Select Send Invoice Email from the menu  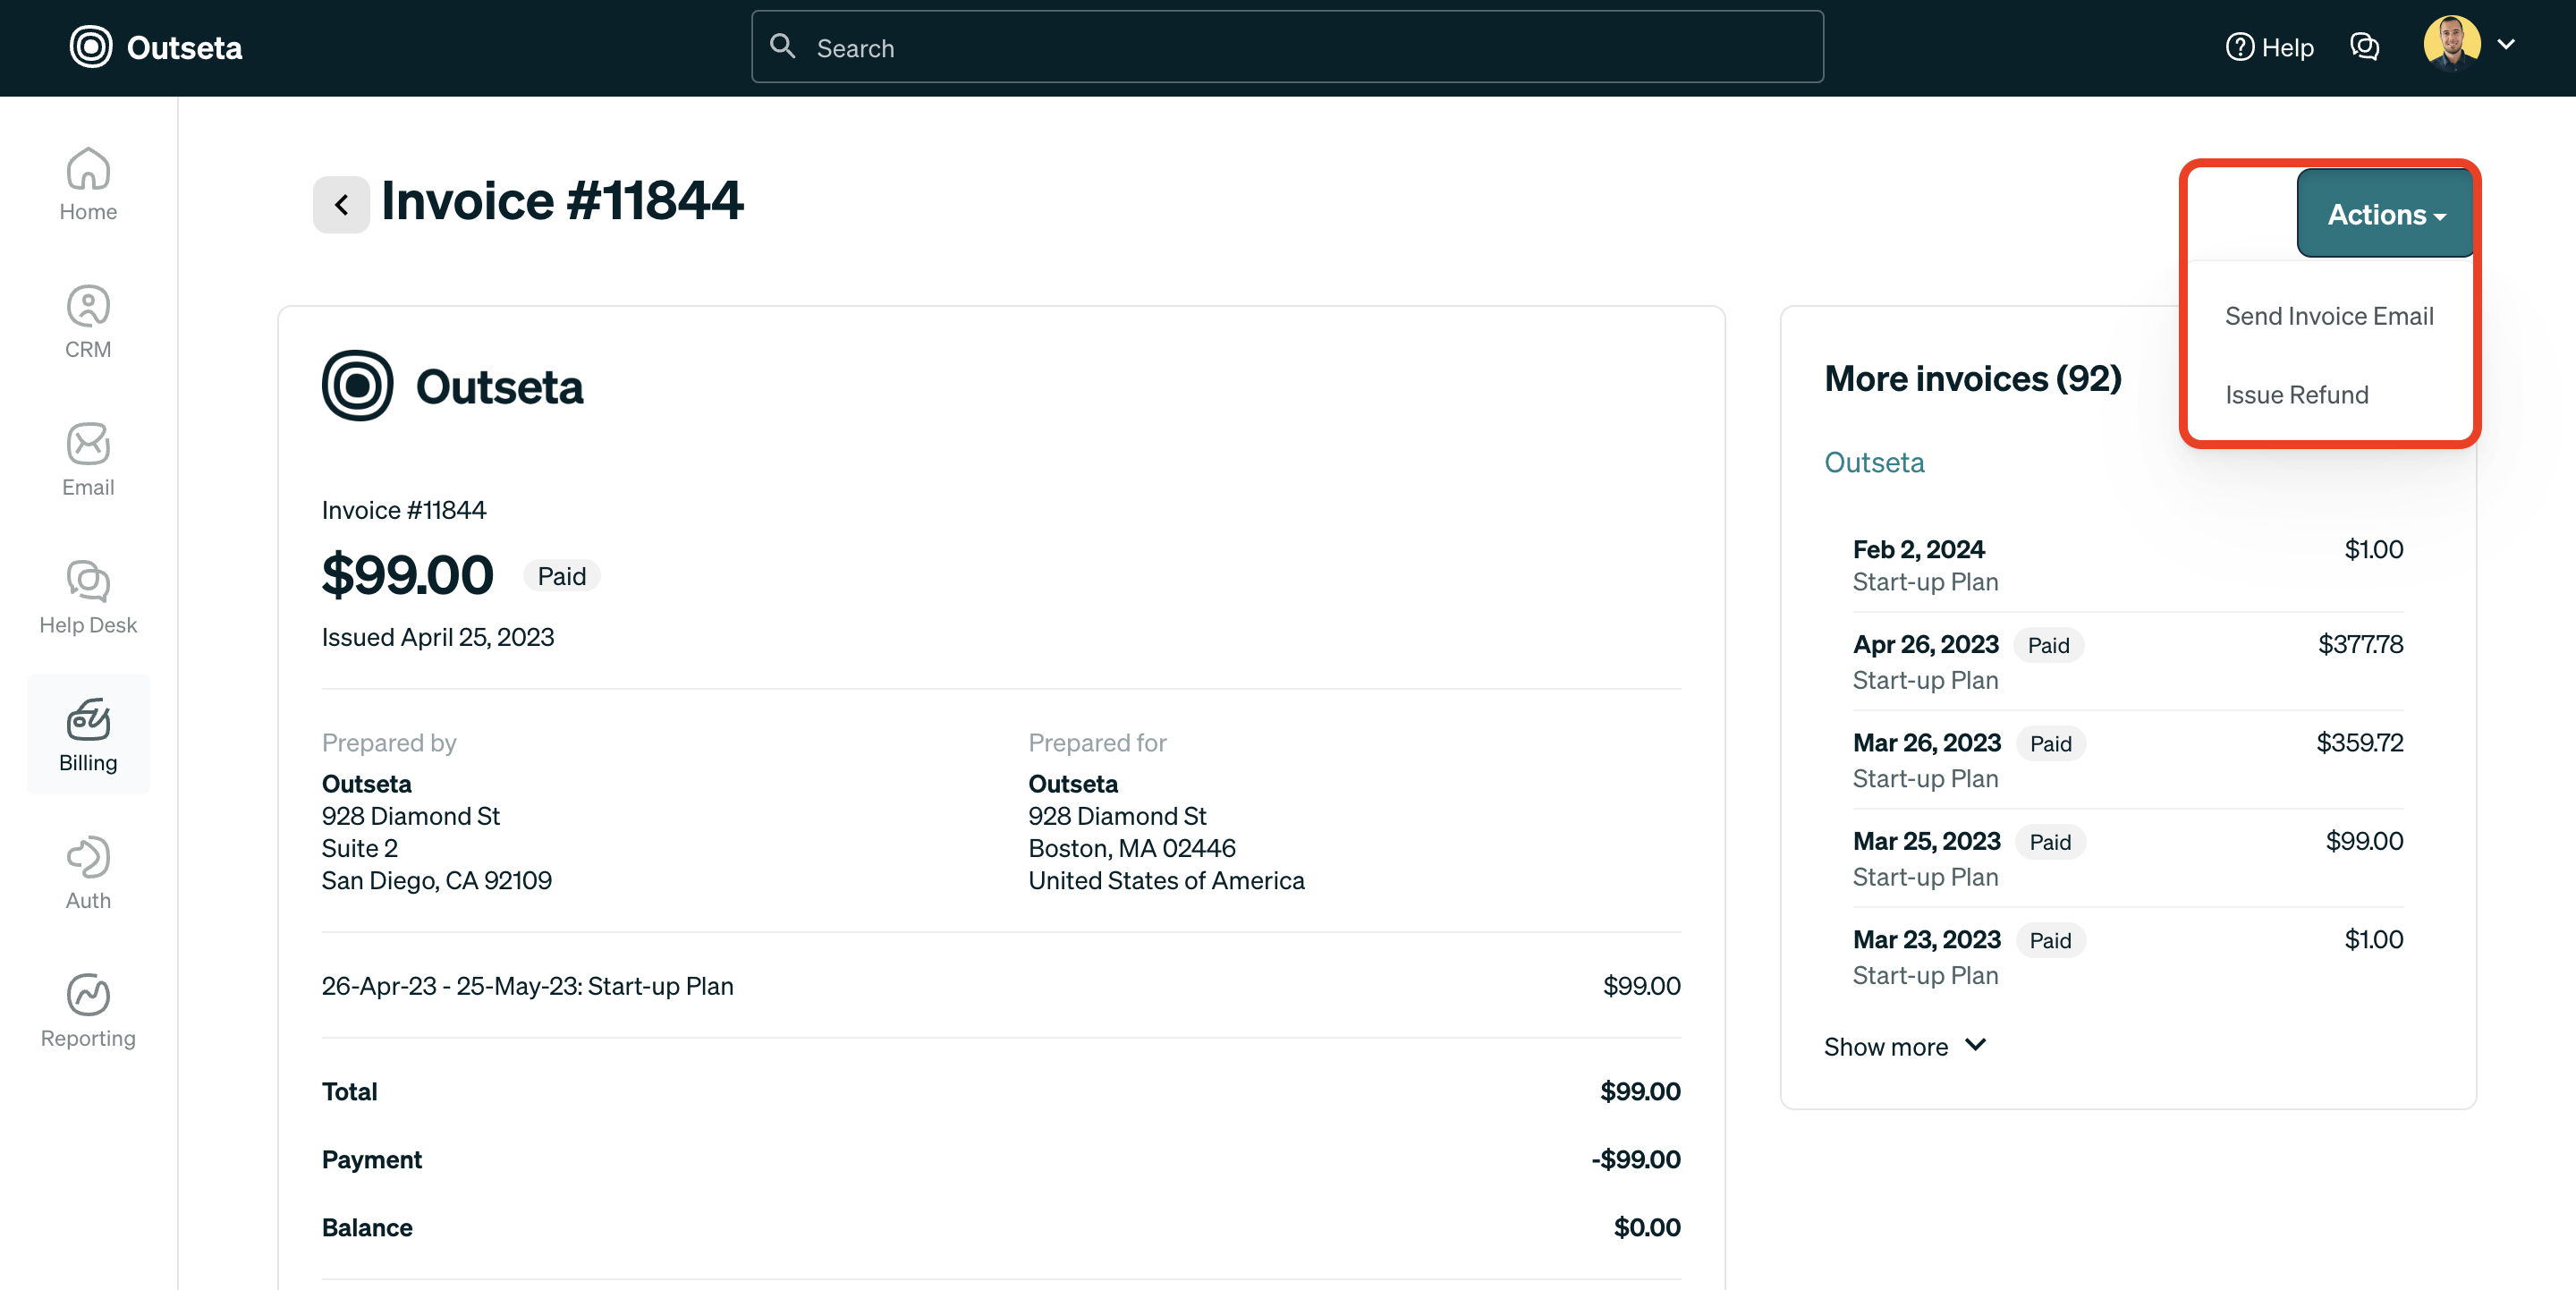[x=2329, y=315]
